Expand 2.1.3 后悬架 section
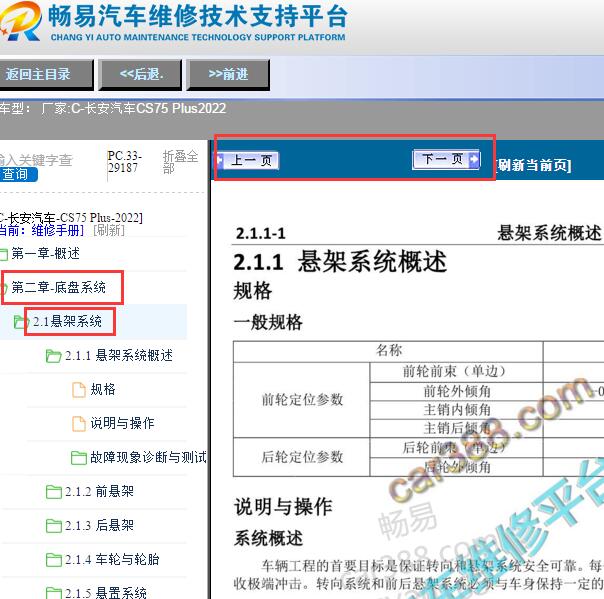This screenshot has width=604, height=599. (x=99, y=525)
